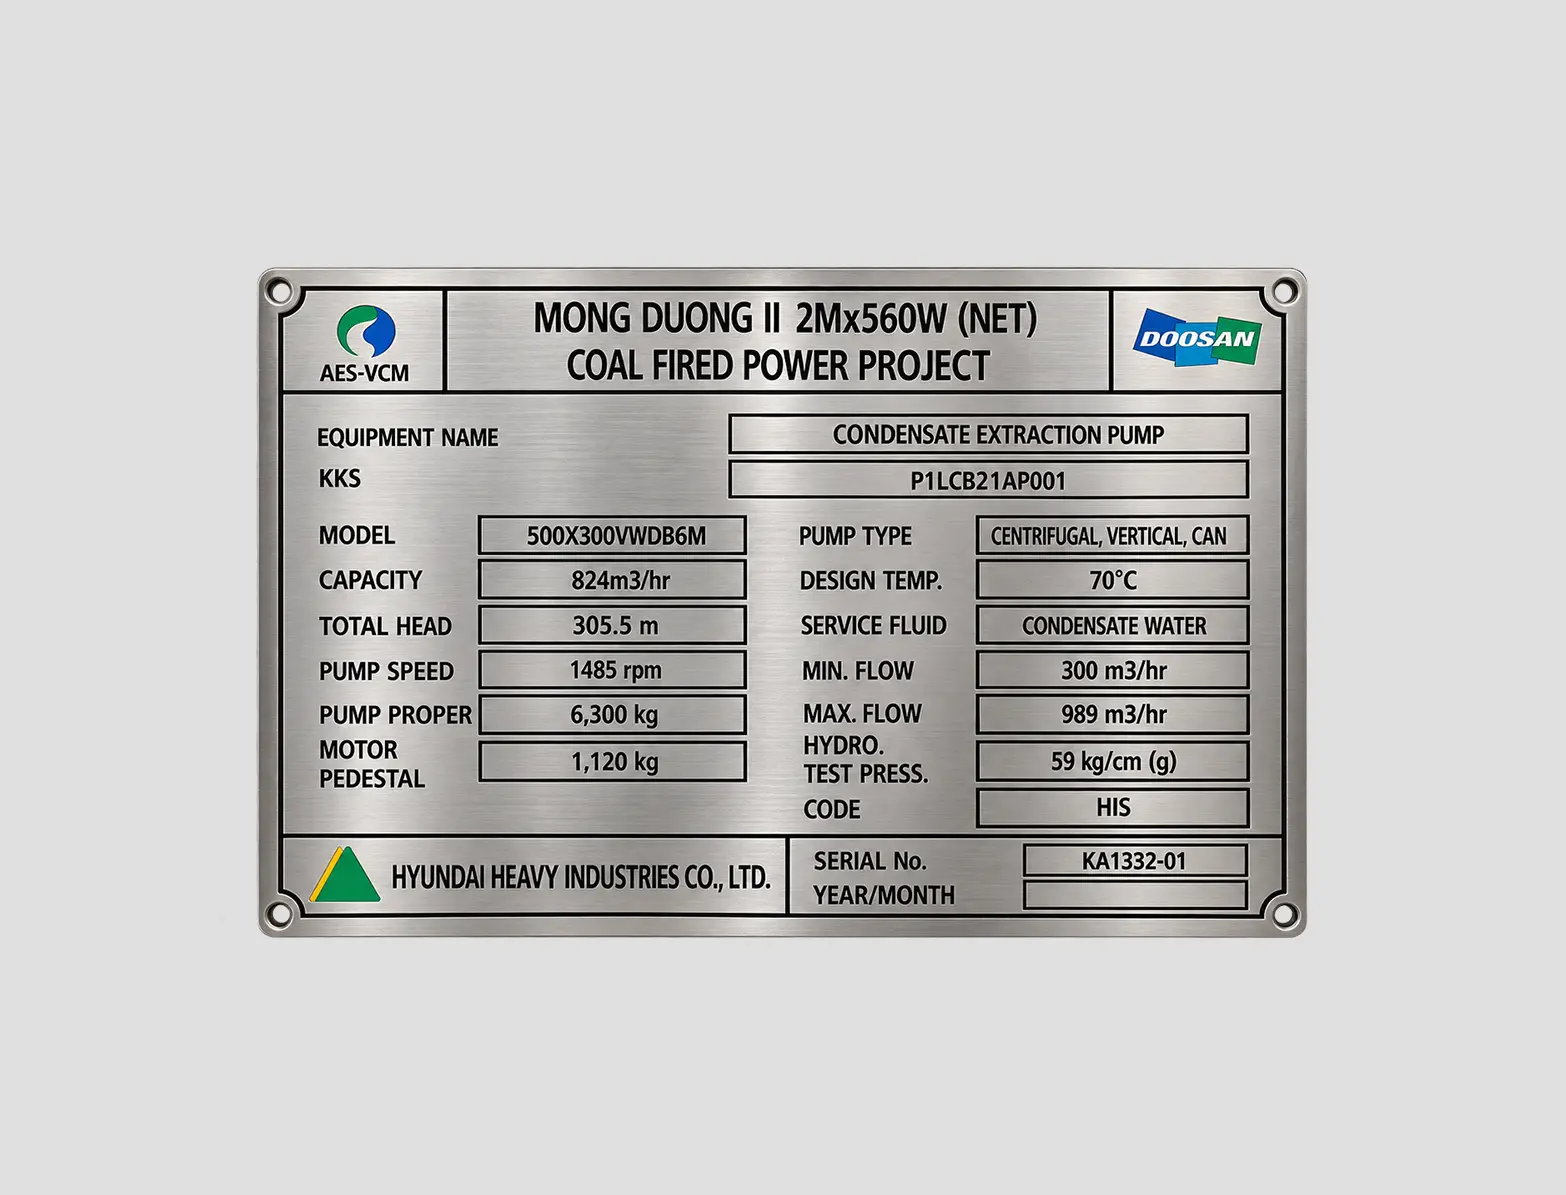
Task: Click the 'CAPACITY' label
Action: [370, 581]
